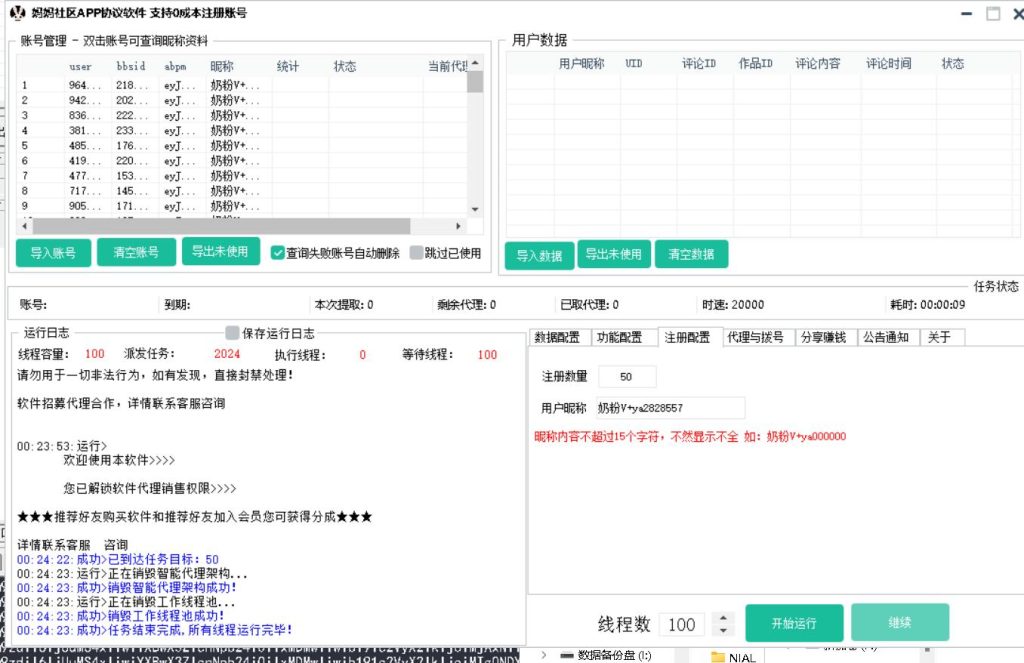The height and width of the screenshot is (663, 1024).
Task: Open the 数据配置 tab
Action: coord(557,337)
